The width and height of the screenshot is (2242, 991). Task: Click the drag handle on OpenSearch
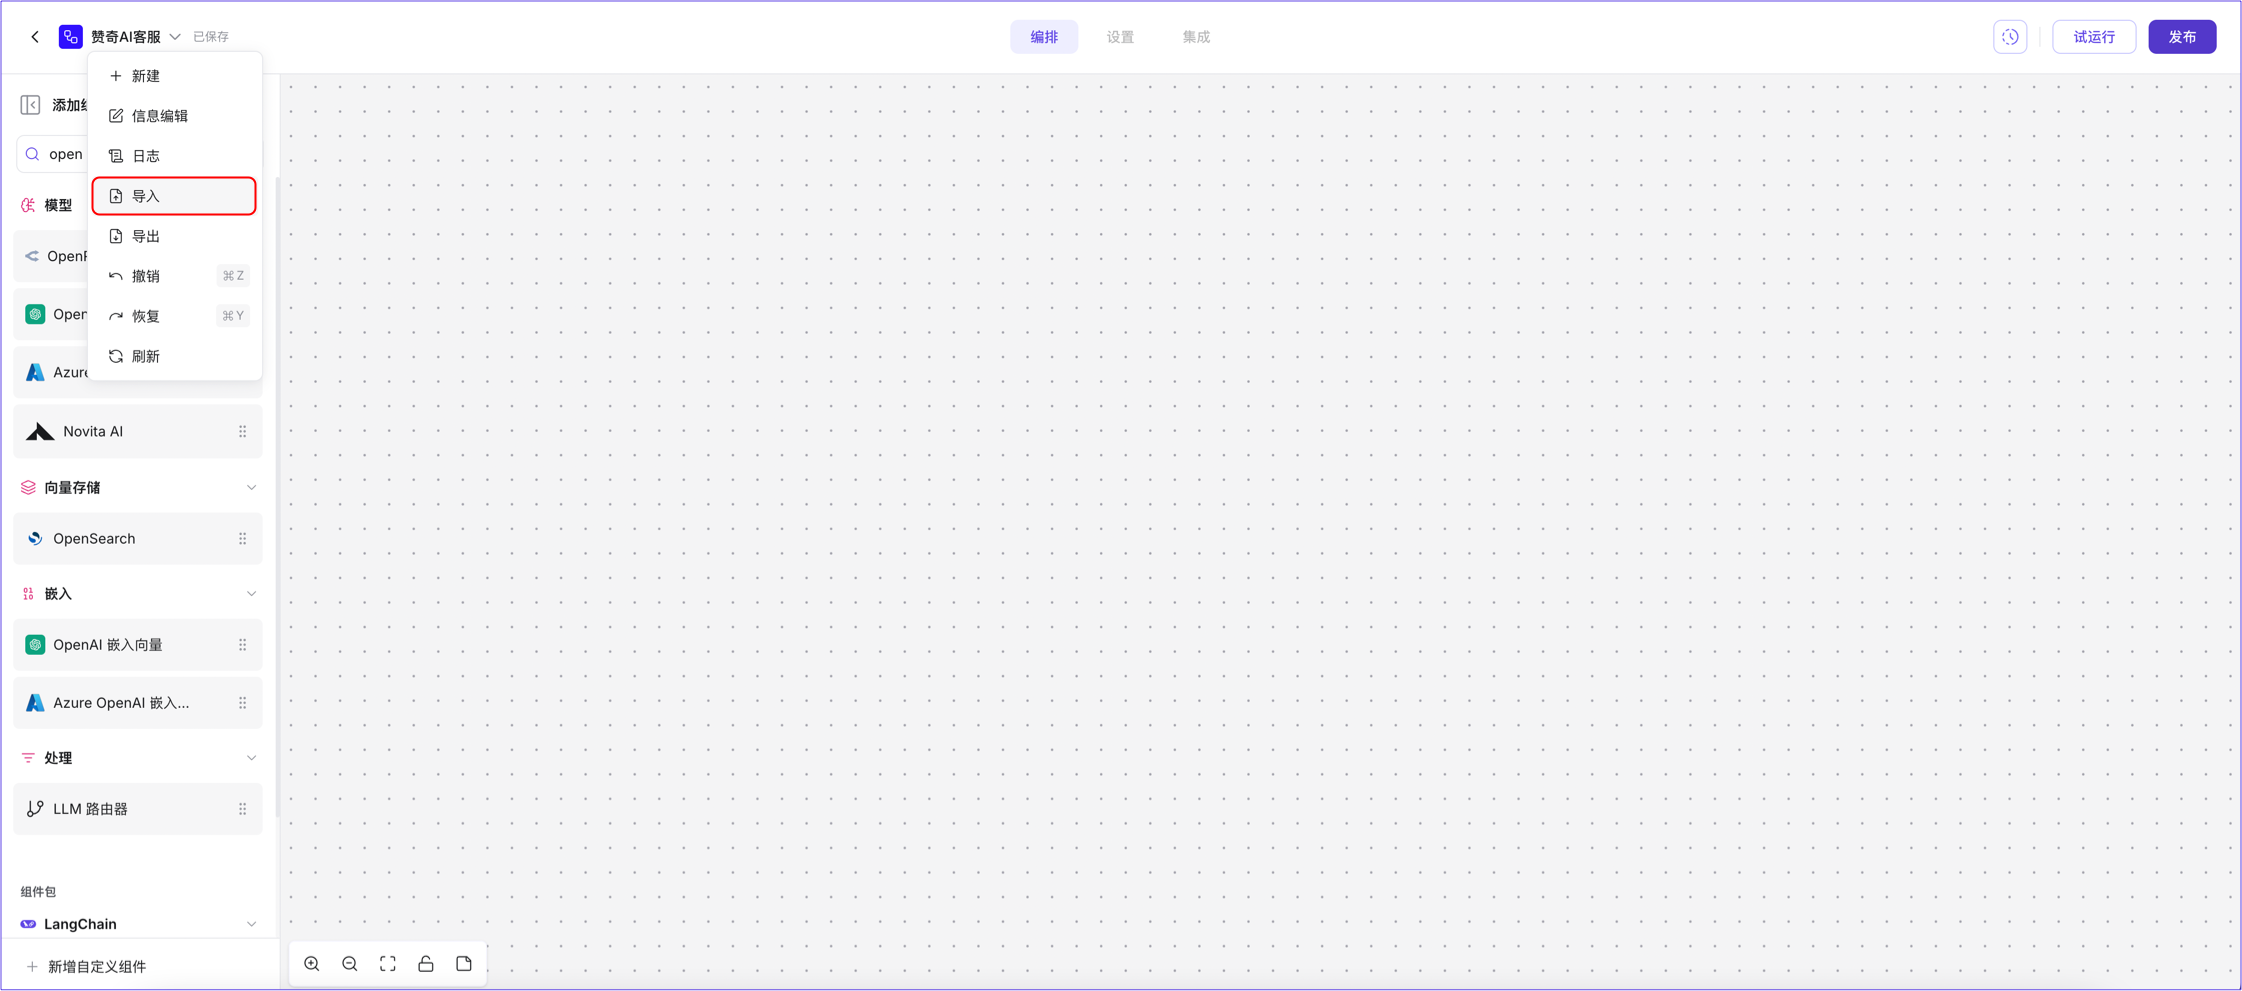(242, 539)
